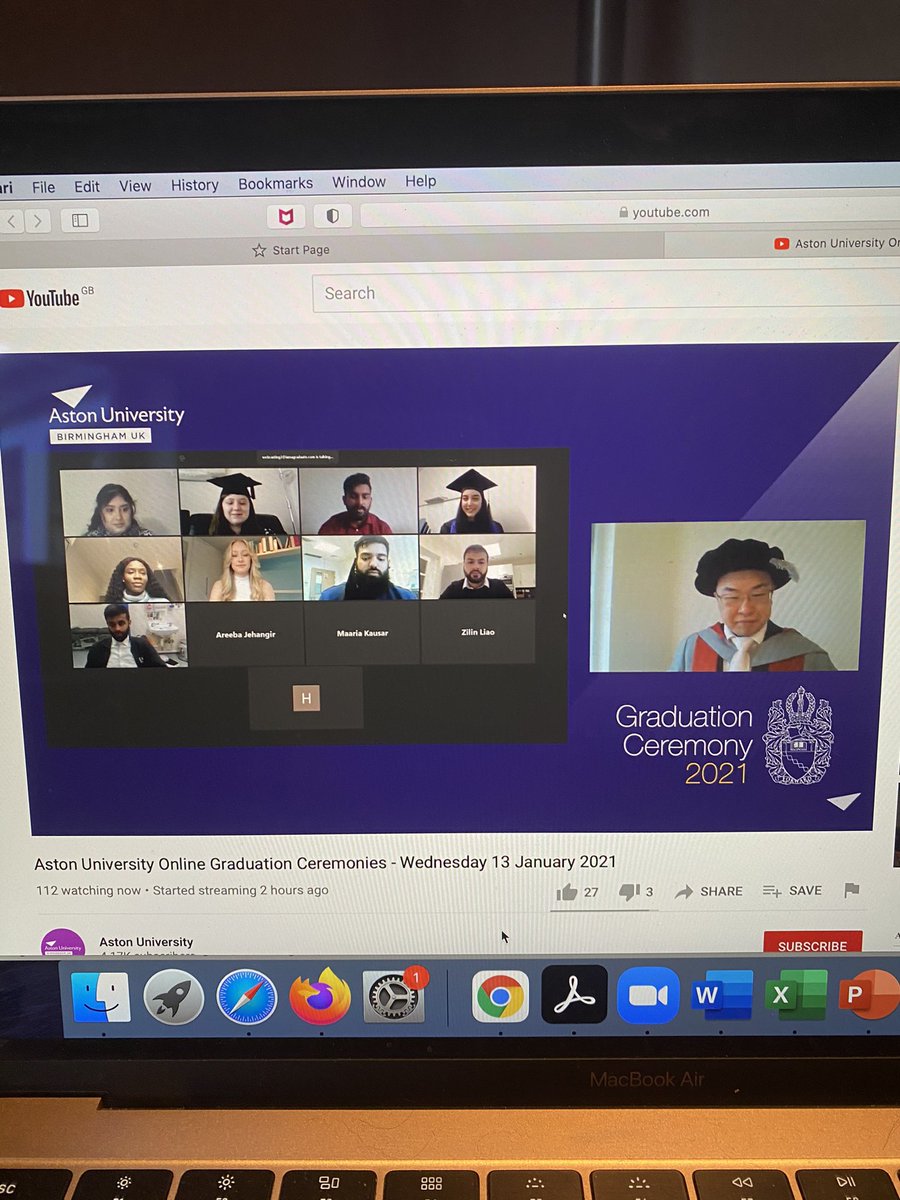Click Safari back arrow button

pyautogui.click(x=12, y=221)
